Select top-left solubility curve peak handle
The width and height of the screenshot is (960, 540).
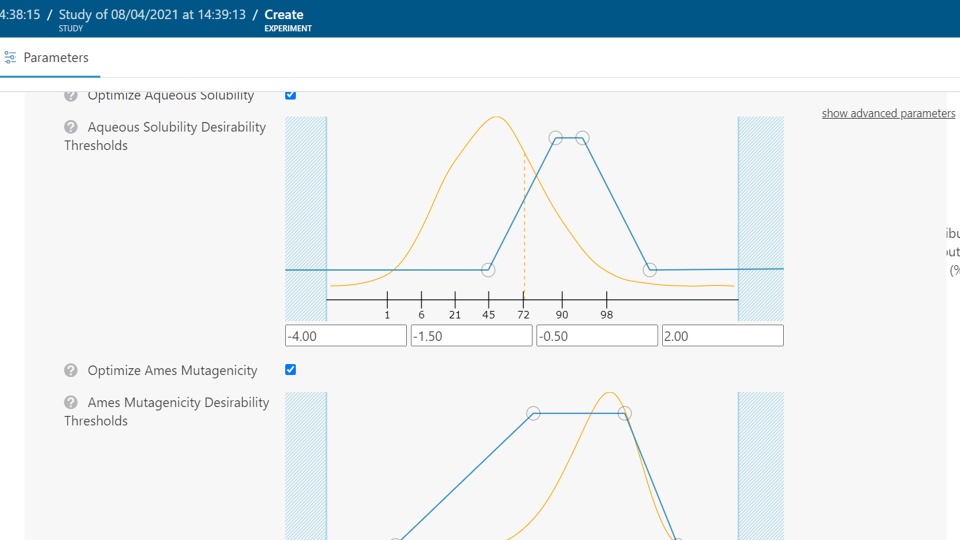tap(556, 138)
